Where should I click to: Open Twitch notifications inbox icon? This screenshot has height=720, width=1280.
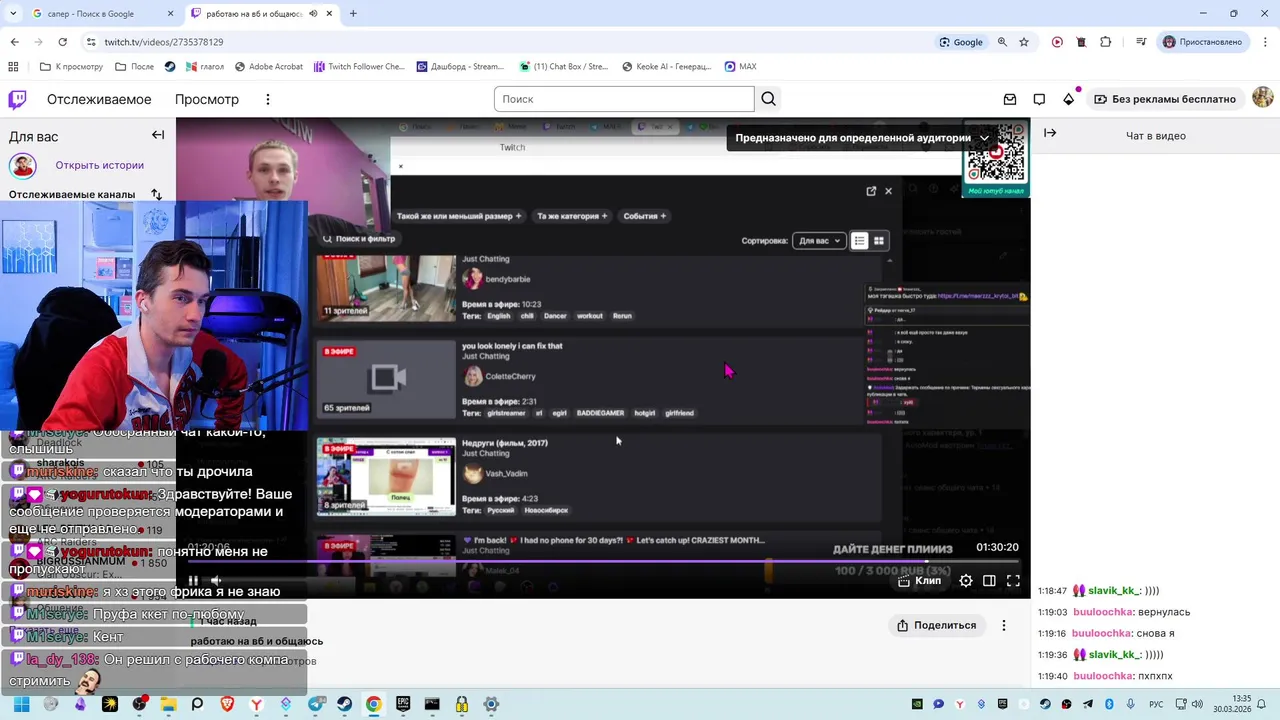click(1010, 99)
